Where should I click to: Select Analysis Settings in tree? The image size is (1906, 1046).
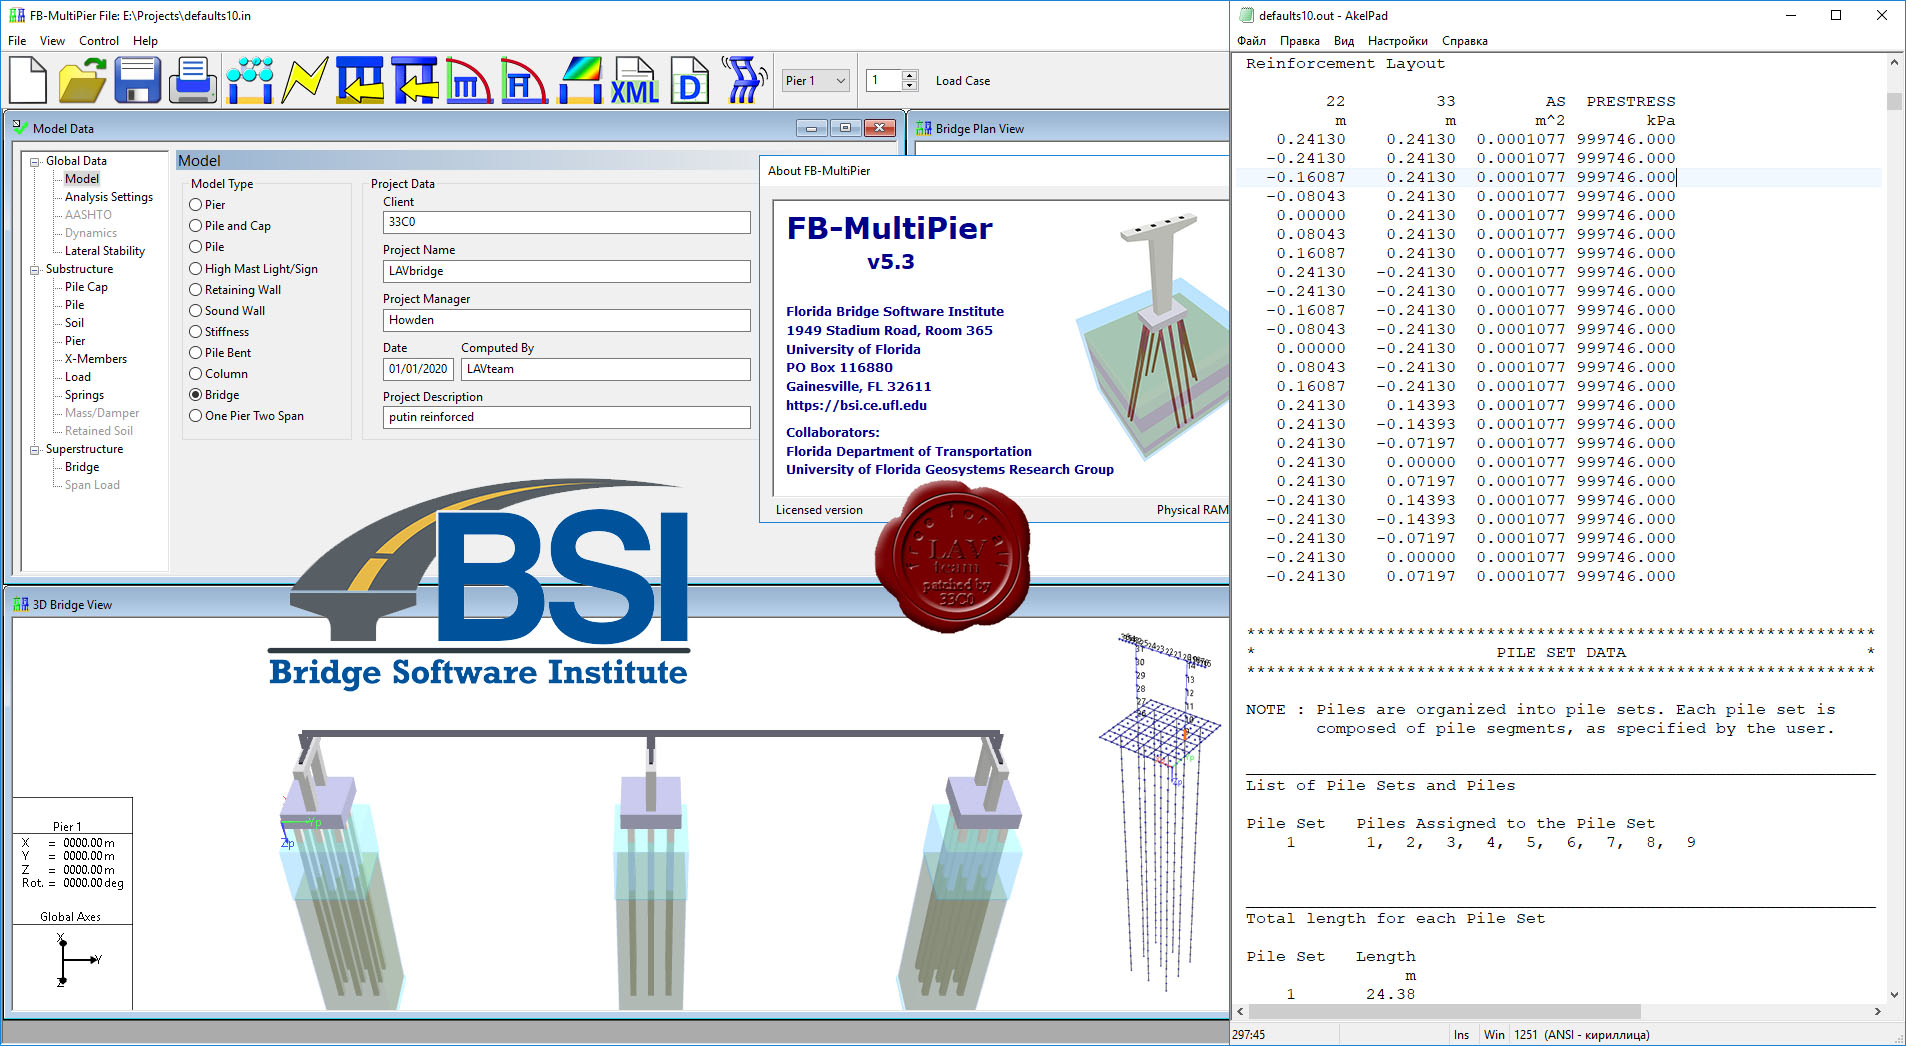(x=109, y=197)
